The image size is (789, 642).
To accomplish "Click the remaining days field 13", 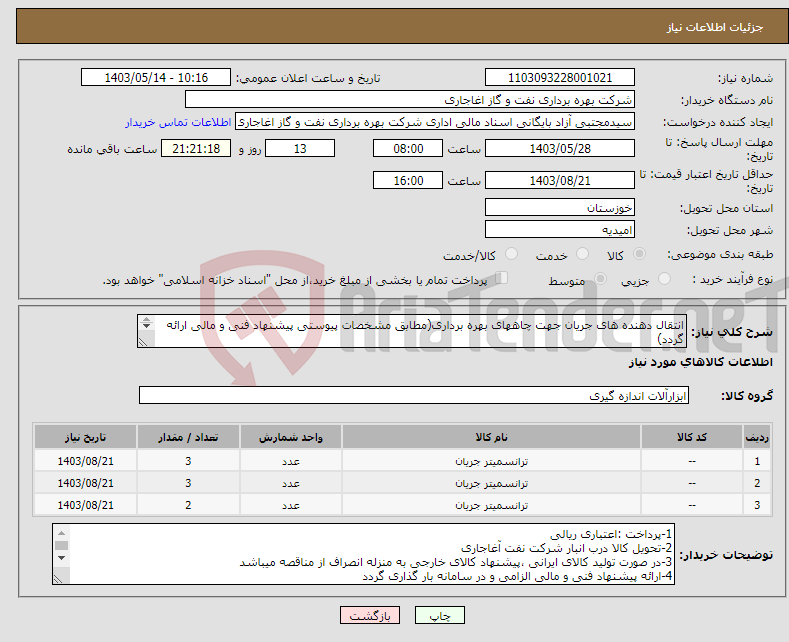I will (x=300, y=148).
